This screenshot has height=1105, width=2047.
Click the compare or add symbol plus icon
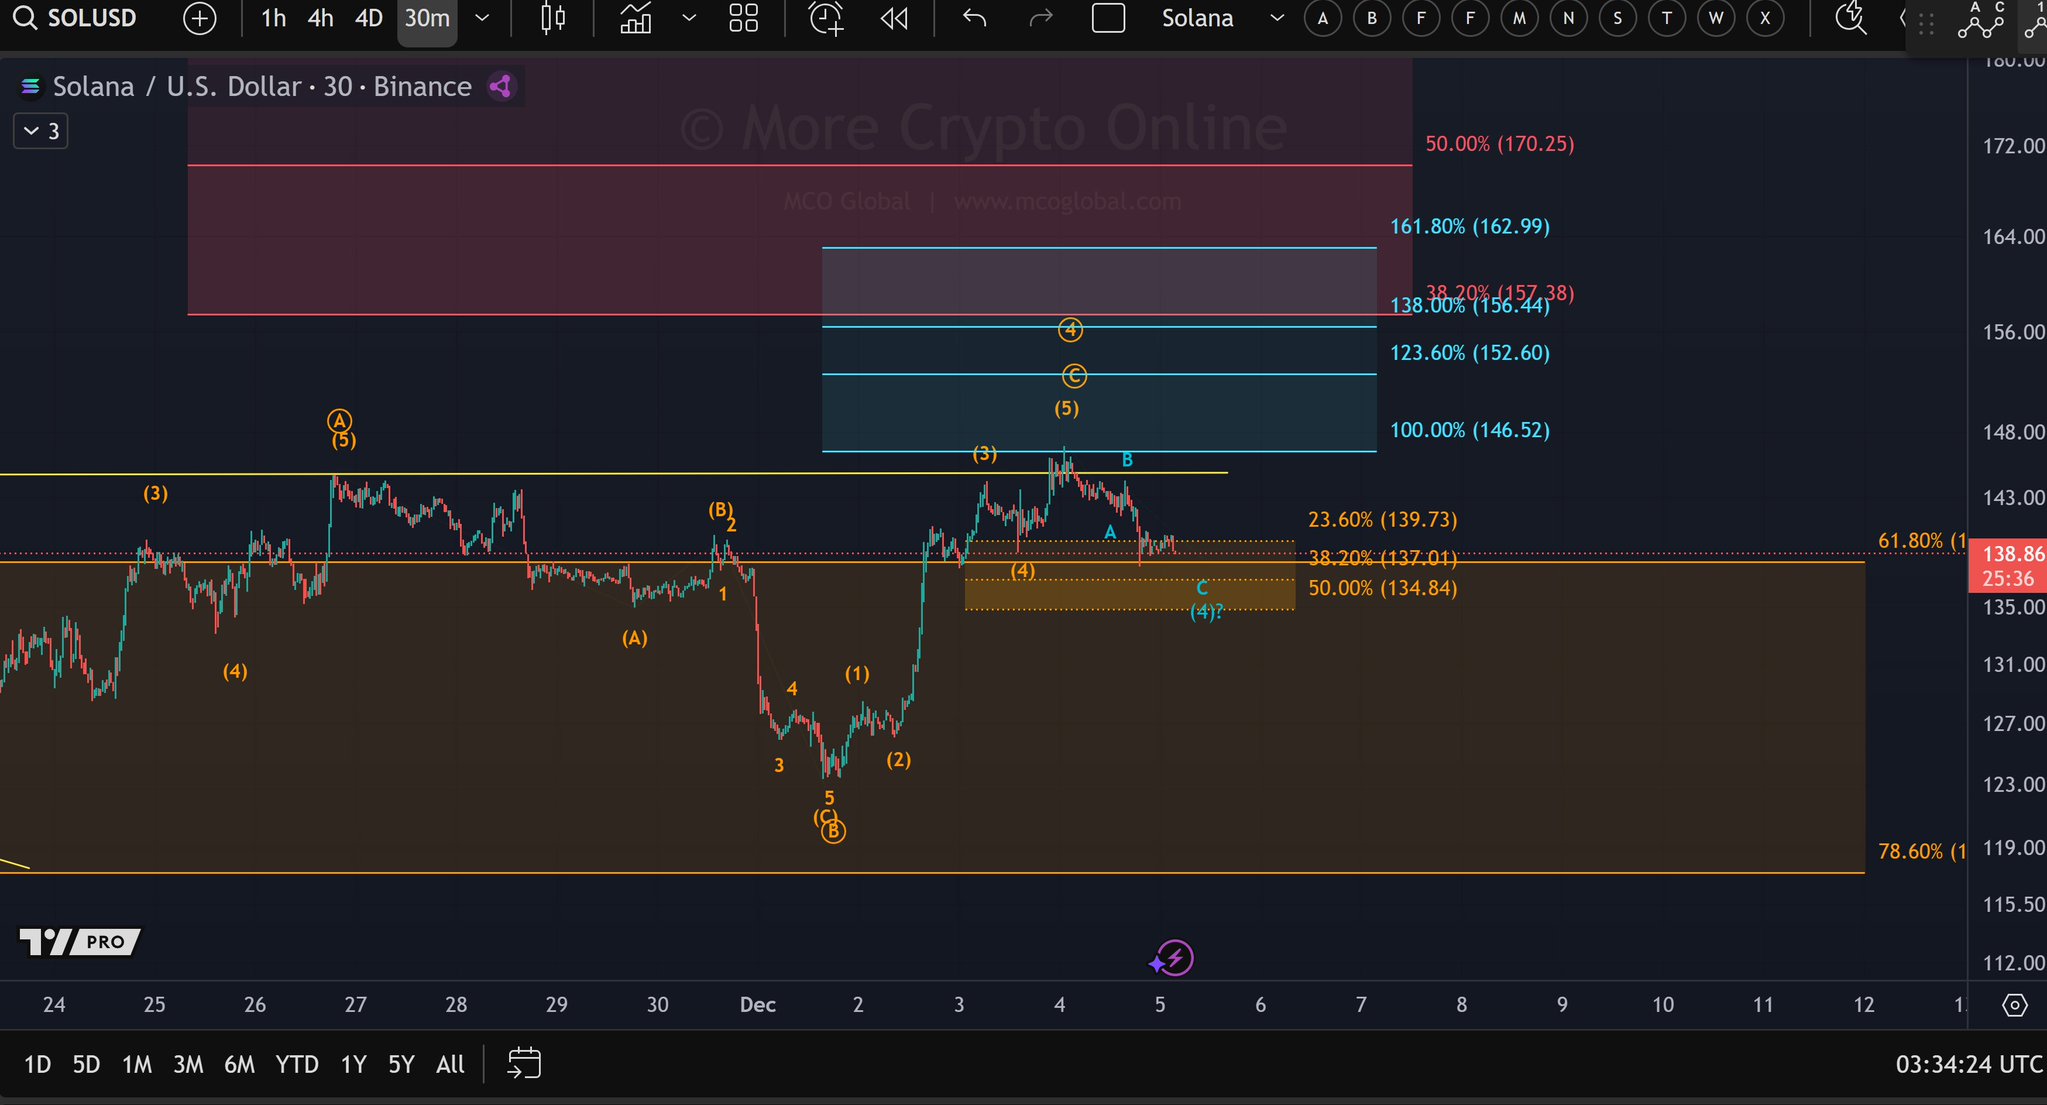200,18
